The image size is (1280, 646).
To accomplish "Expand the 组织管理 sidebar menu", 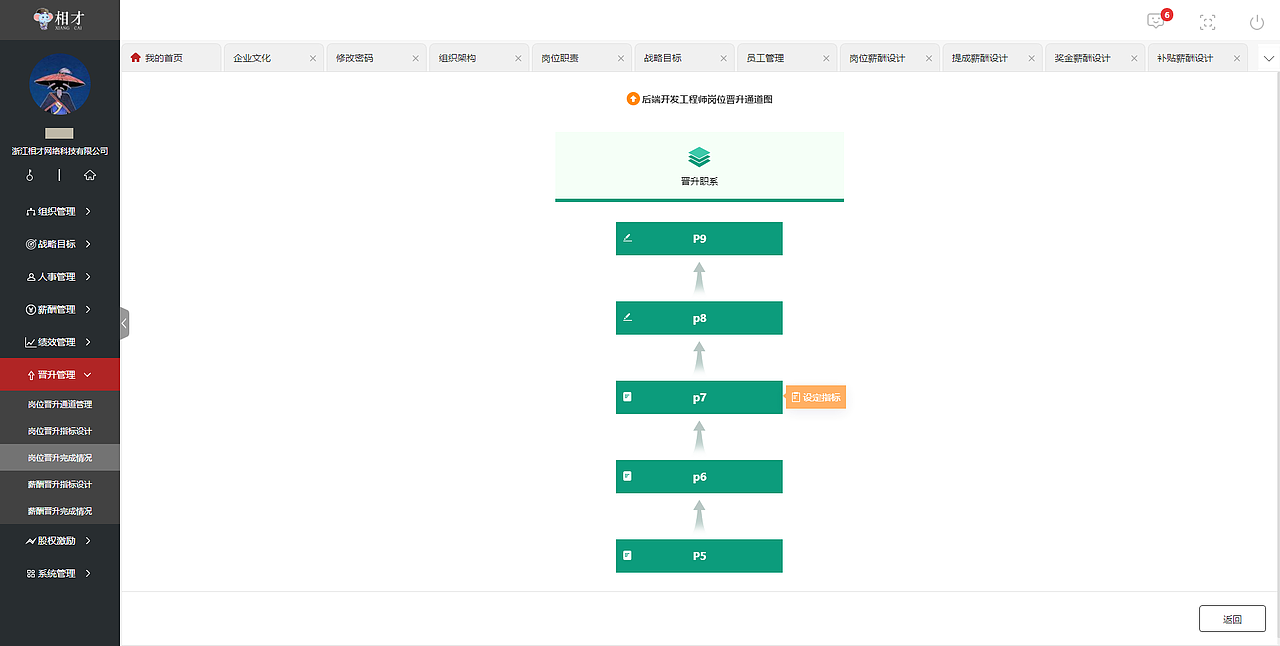I will pos(60,211).
